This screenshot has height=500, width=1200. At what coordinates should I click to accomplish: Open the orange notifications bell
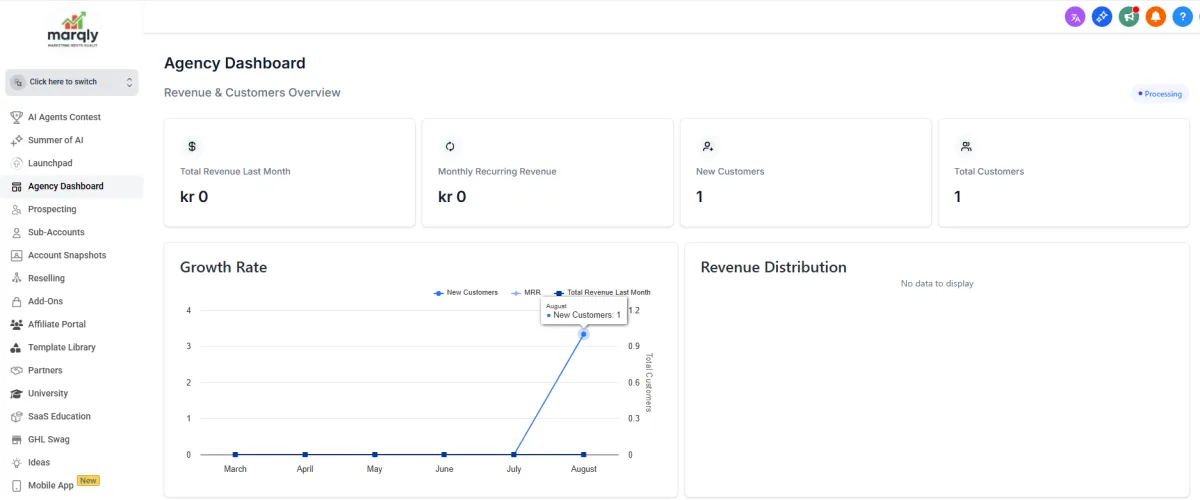(x=1156, y=17)
